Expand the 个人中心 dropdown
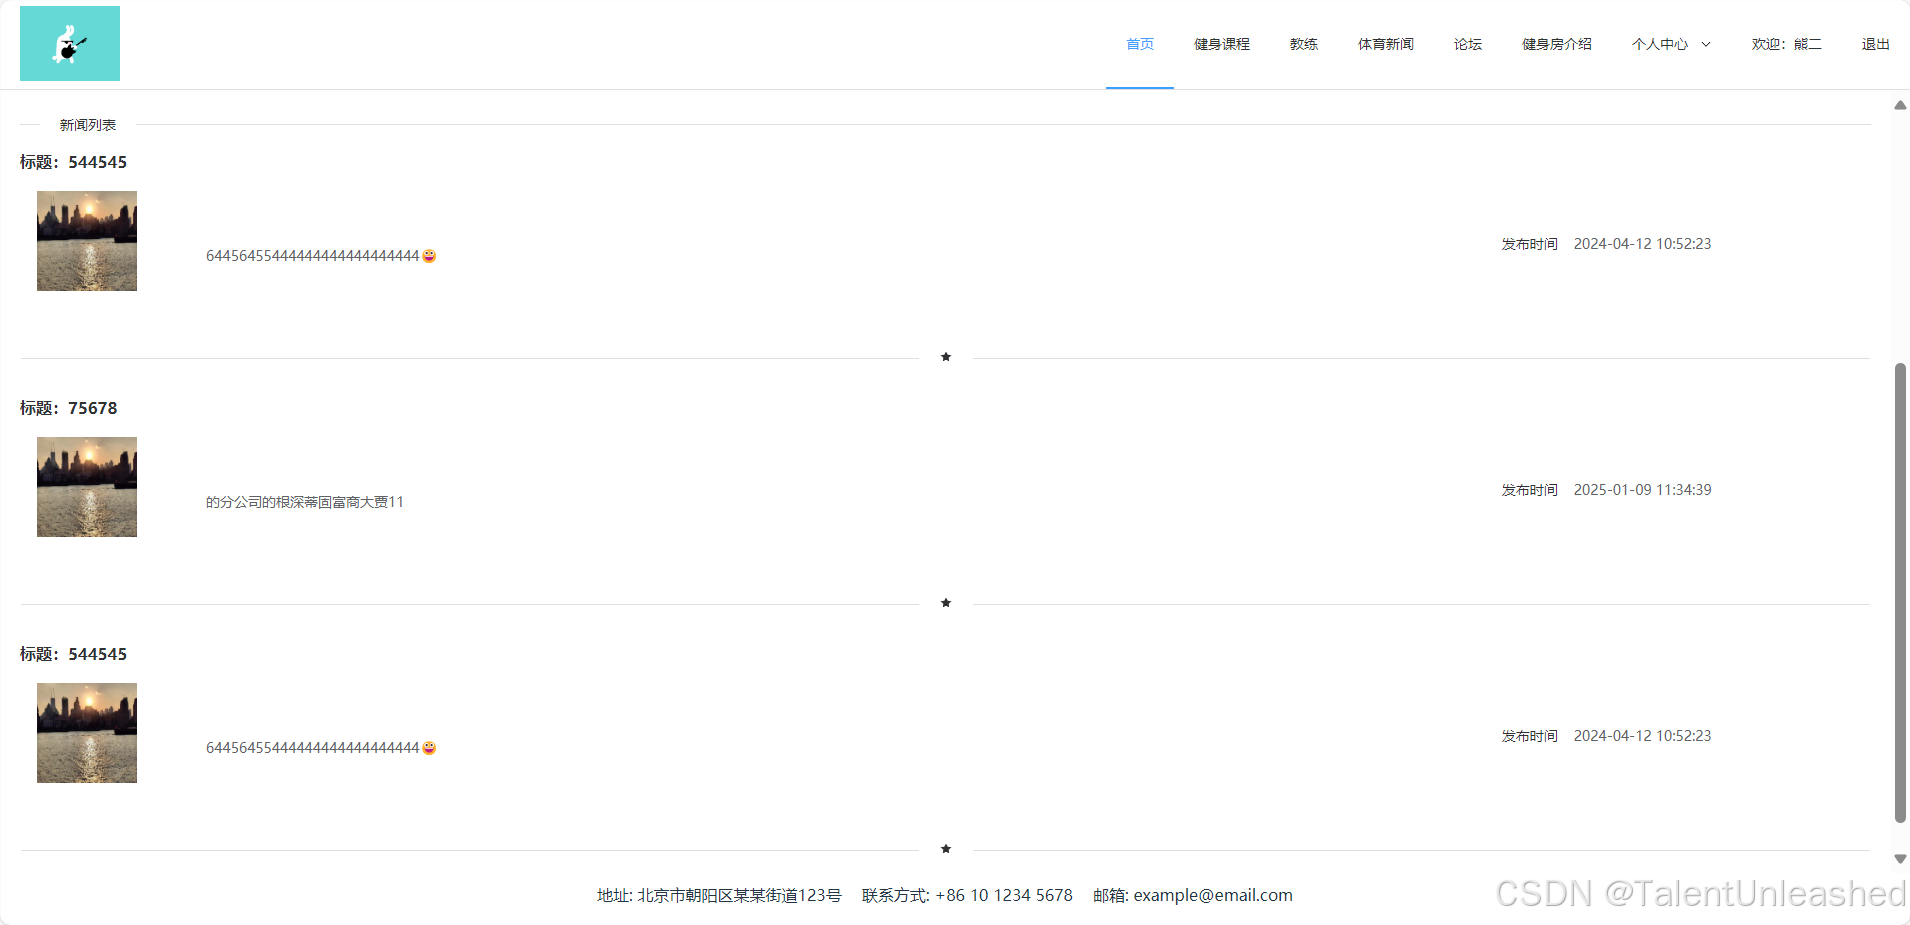Image resolution: width=1910 pixels, height=925 pixels. point(1671,44)
